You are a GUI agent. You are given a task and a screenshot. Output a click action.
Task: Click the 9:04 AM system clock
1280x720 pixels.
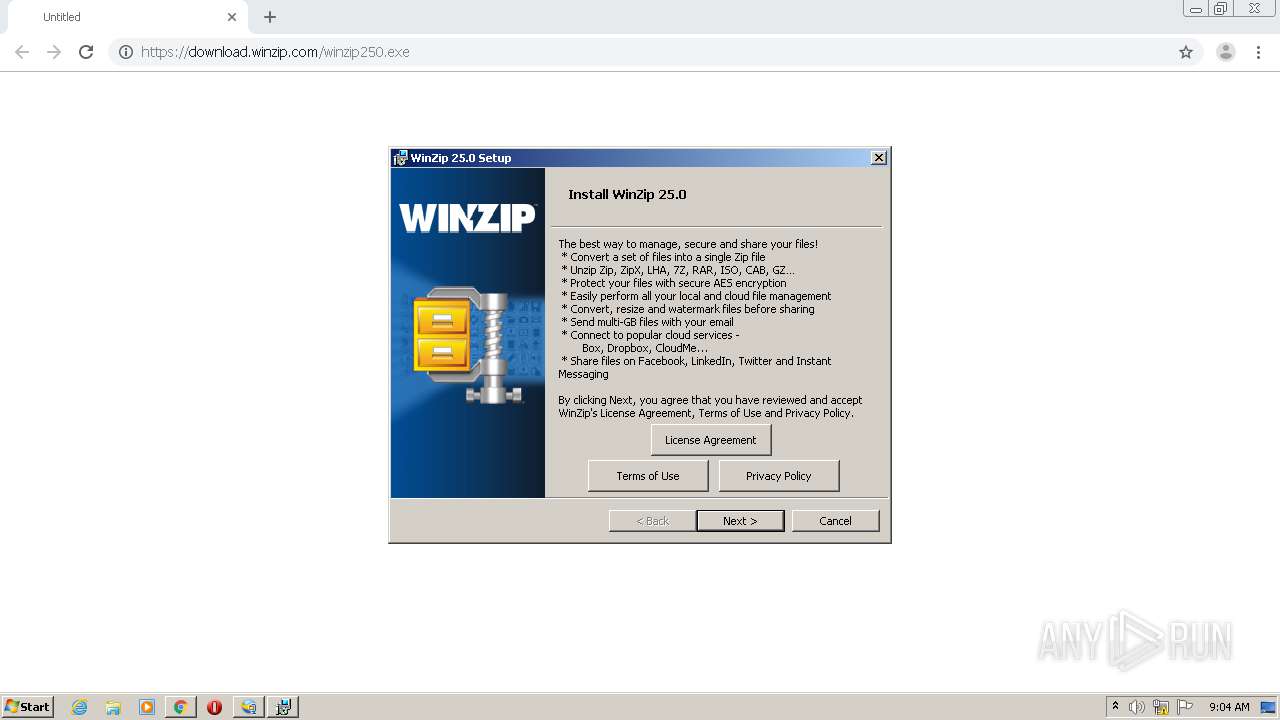click(1229, 707)
